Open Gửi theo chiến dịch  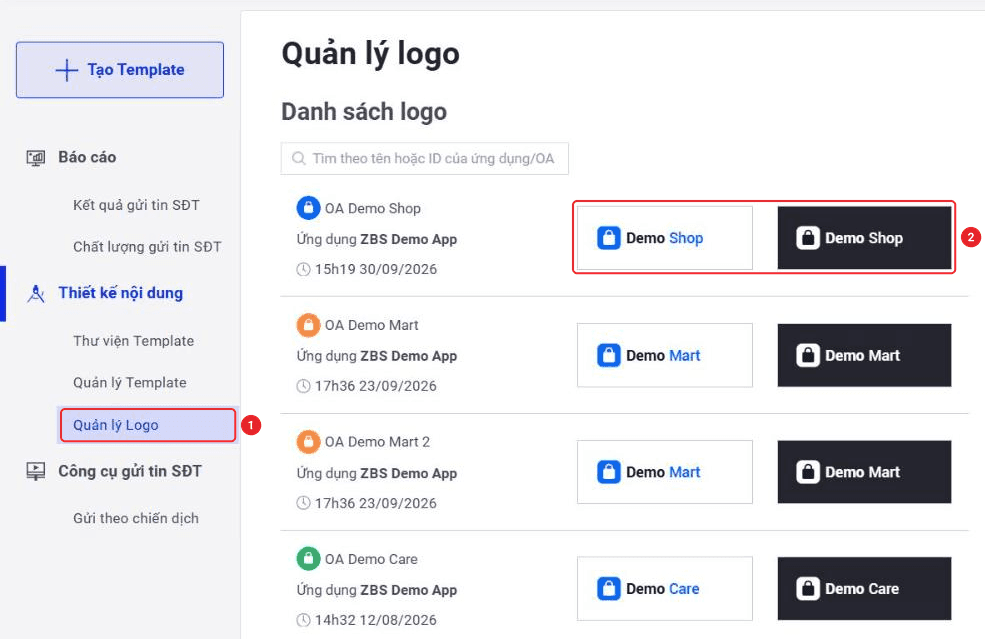pyautogui.click(x=136, y=518)
